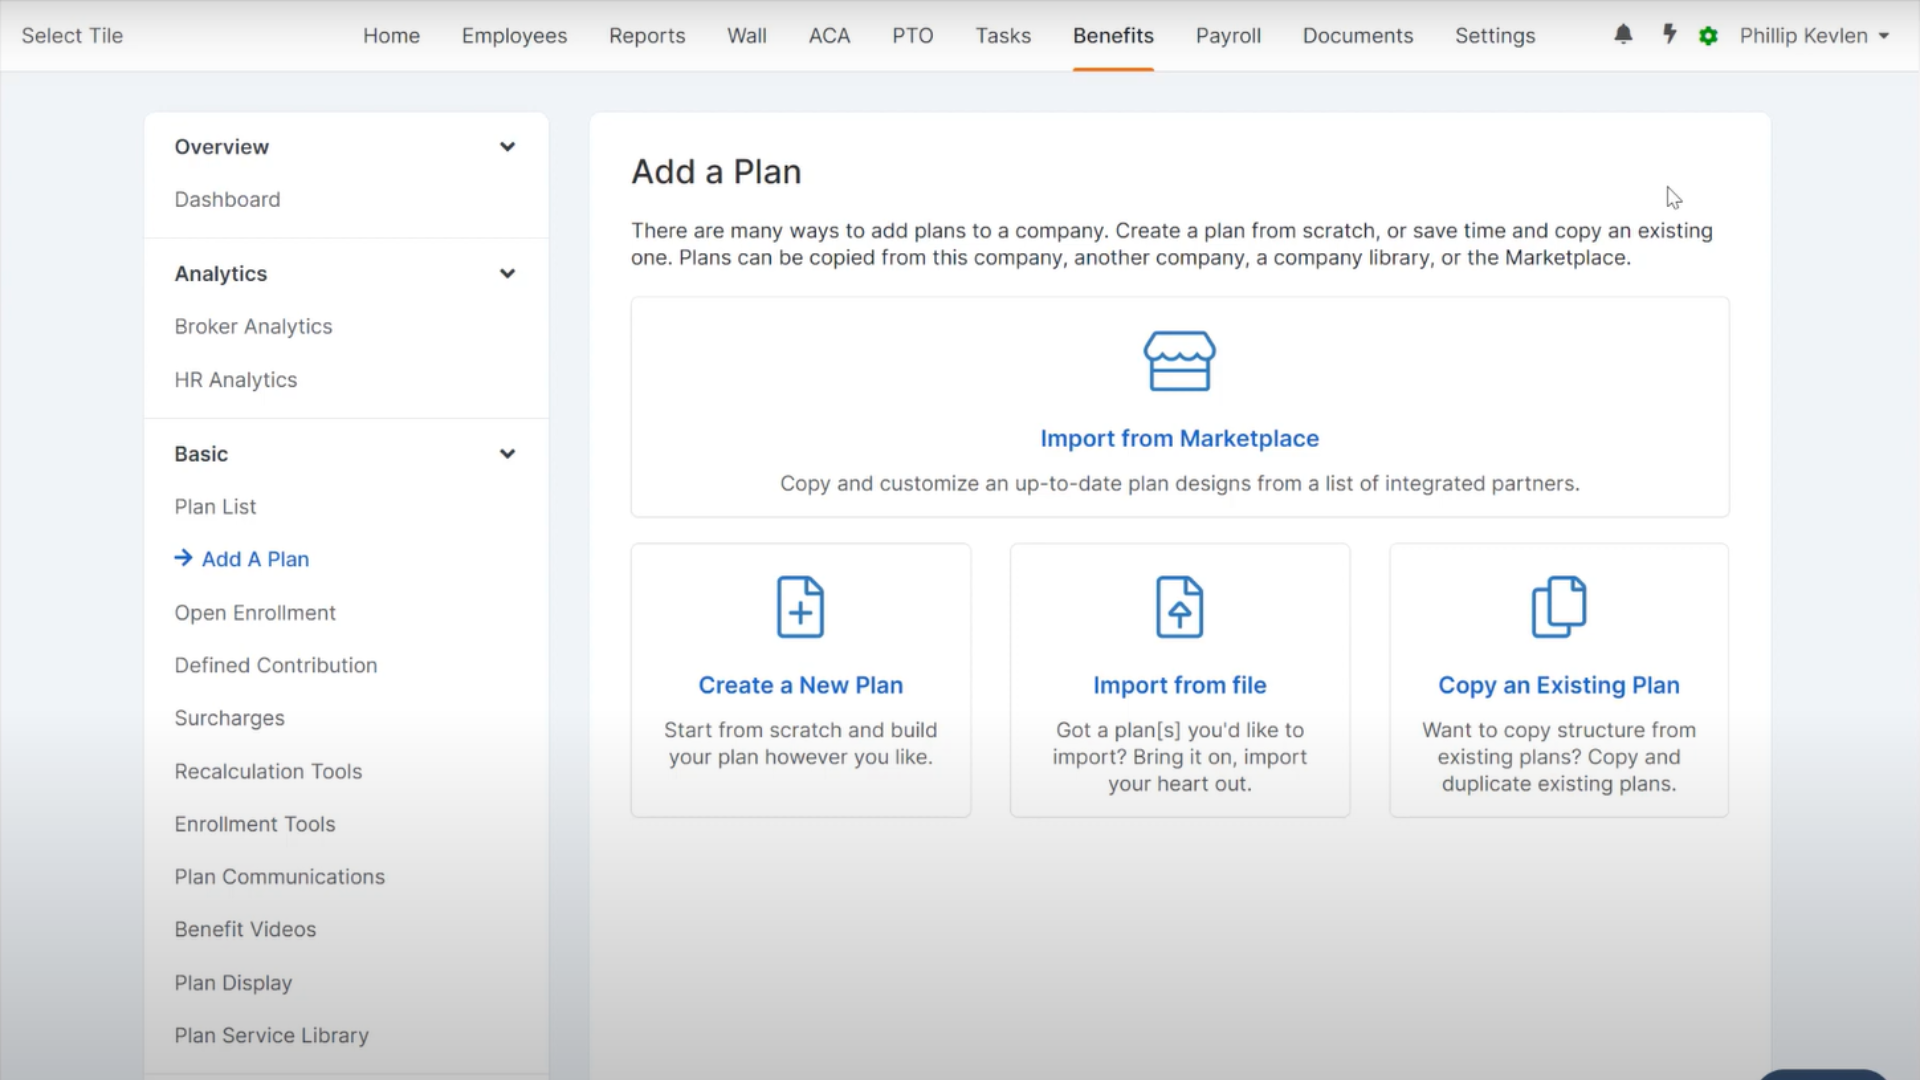
Task: Click the Add A Plan arrow icon
Action: 183,558
